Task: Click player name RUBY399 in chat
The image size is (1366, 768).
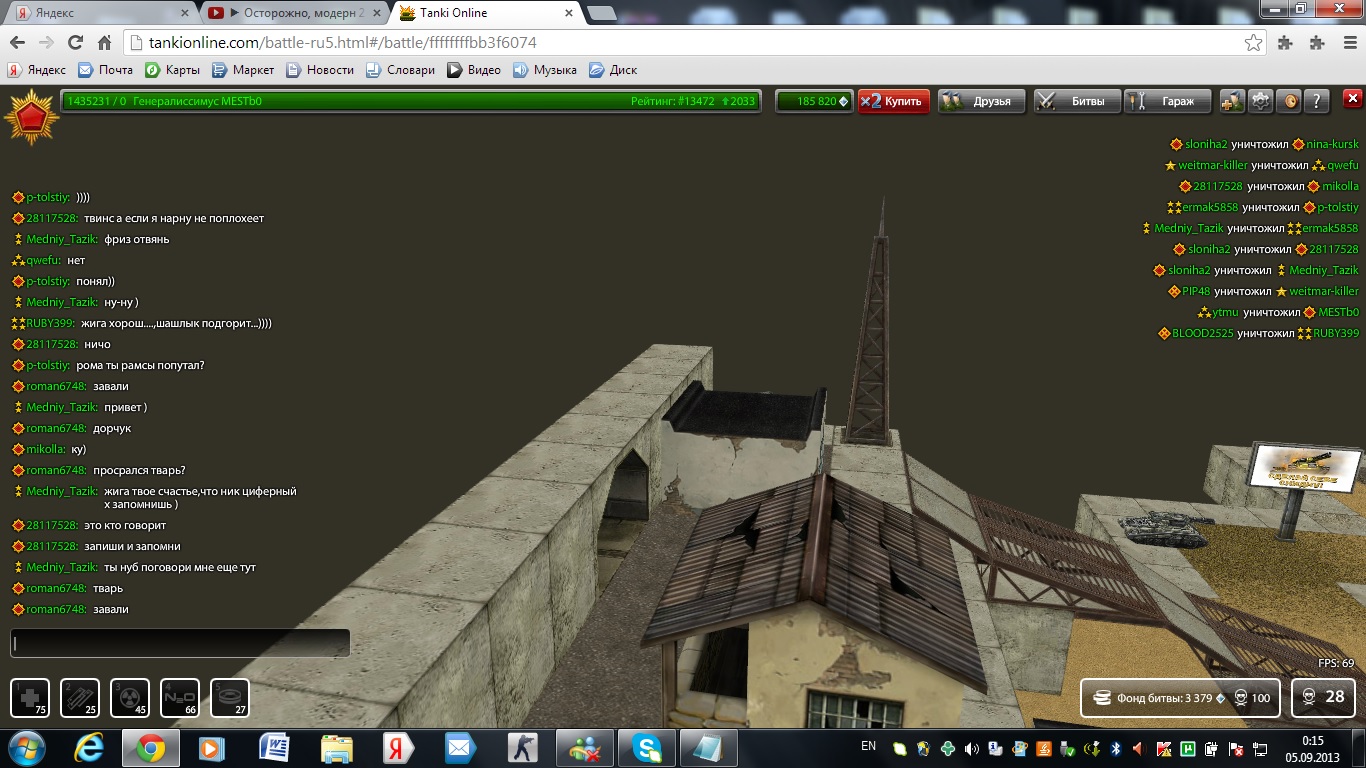Action: tap(50, 323)
